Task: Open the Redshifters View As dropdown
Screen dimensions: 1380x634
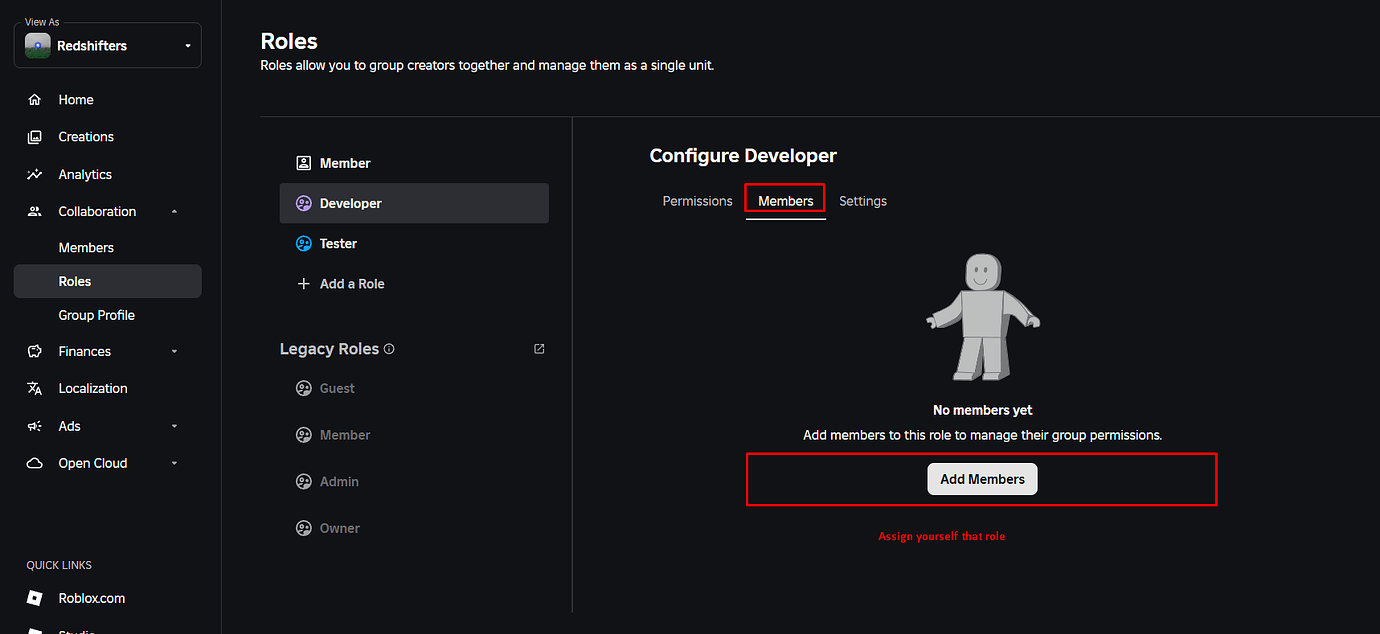Action: tap(108, 46)
